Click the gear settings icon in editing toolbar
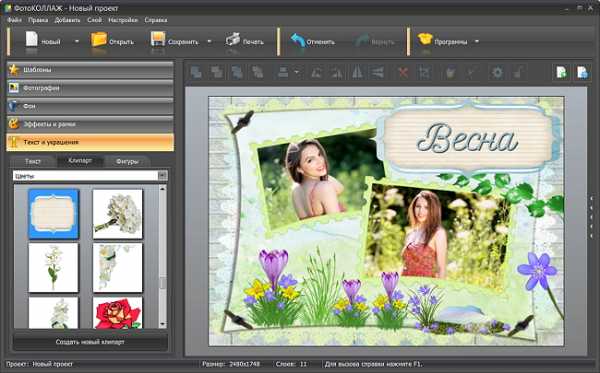This screenshot has width=600, height=373. pos(497,72)
